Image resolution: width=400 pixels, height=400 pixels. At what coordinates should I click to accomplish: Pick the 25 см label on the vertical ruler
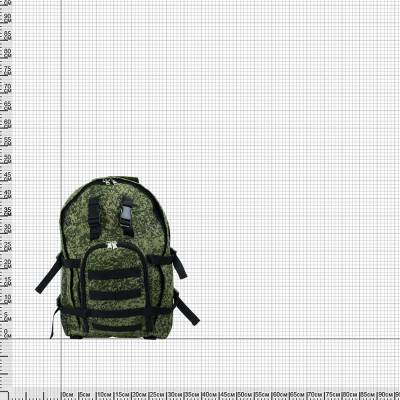(7, 246)
